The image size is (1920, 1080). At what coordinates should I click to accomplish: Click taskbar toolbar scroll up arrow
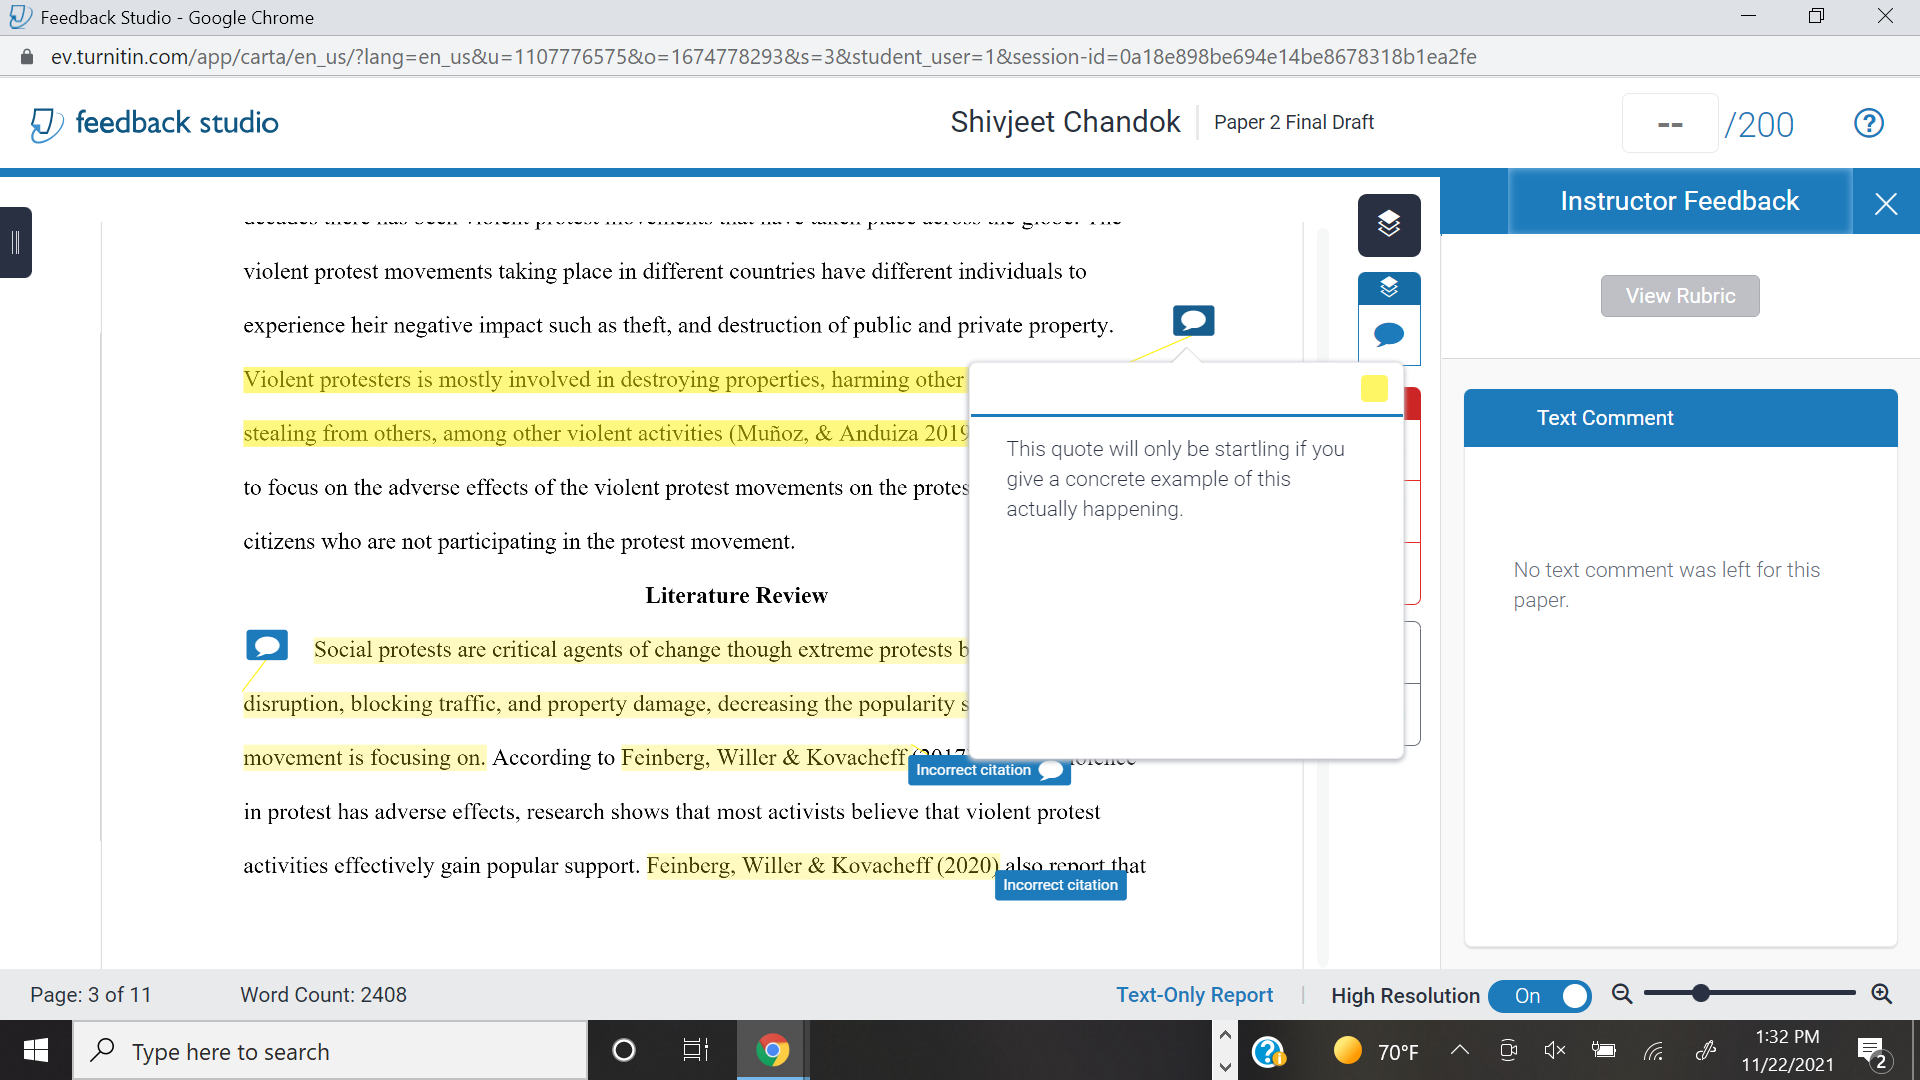click(1225, 1035)
